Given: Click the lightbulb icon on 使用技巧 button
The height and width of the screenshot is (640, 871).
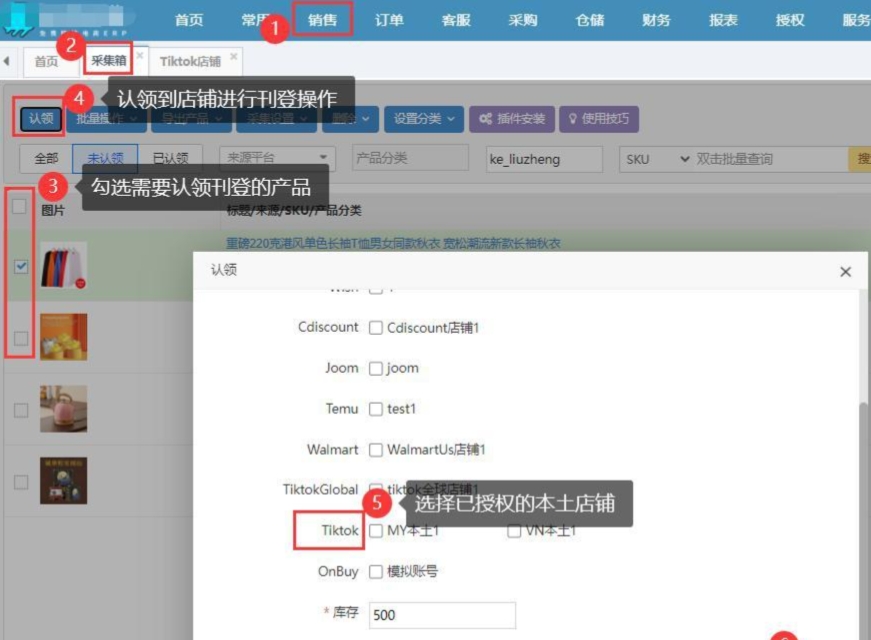Looking at the screenshot, I should pyautogui.click(x=573, y=118).
